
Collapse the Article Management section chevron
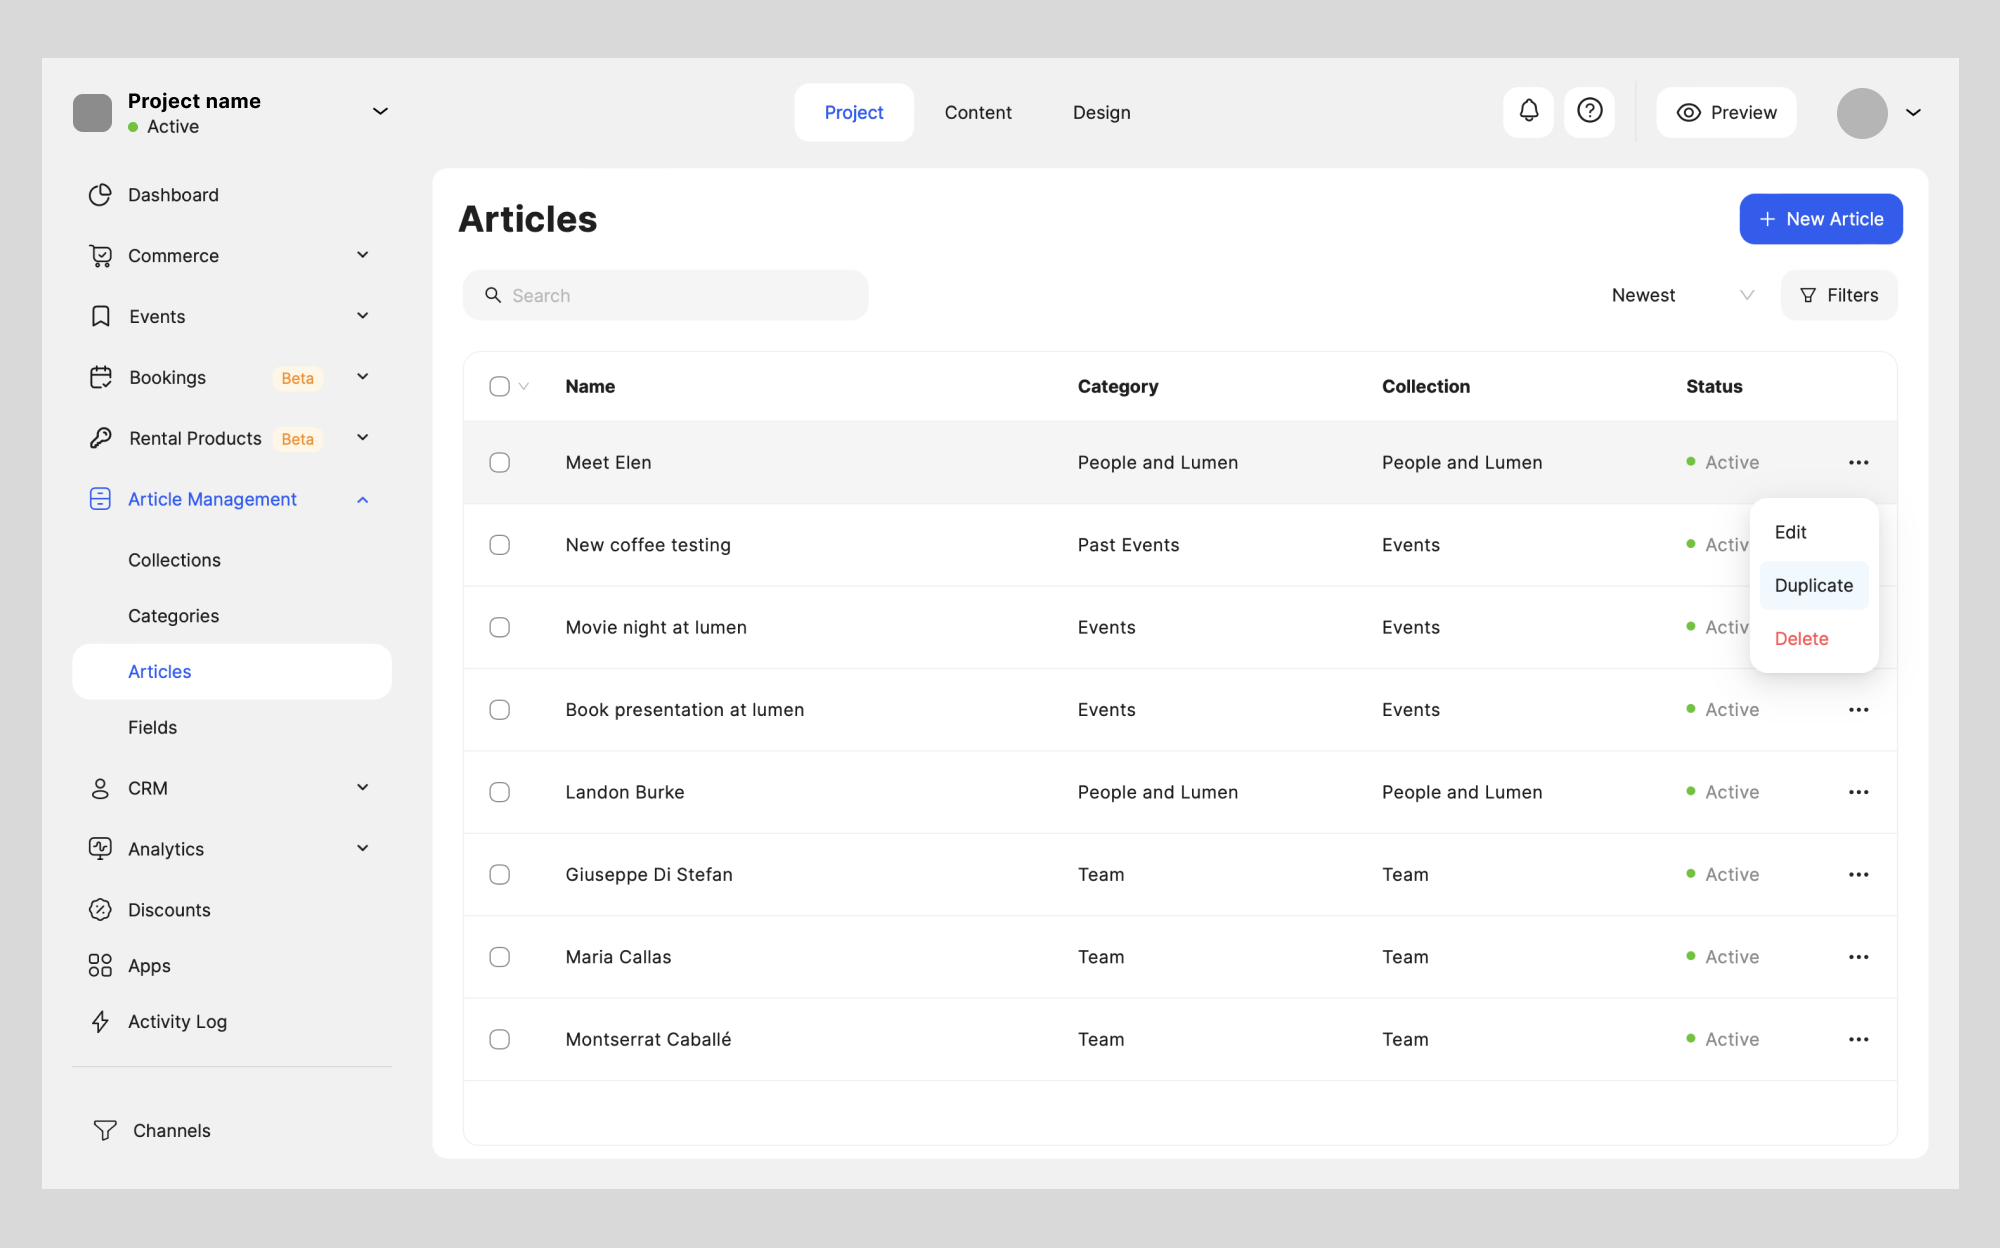point(363,500)
